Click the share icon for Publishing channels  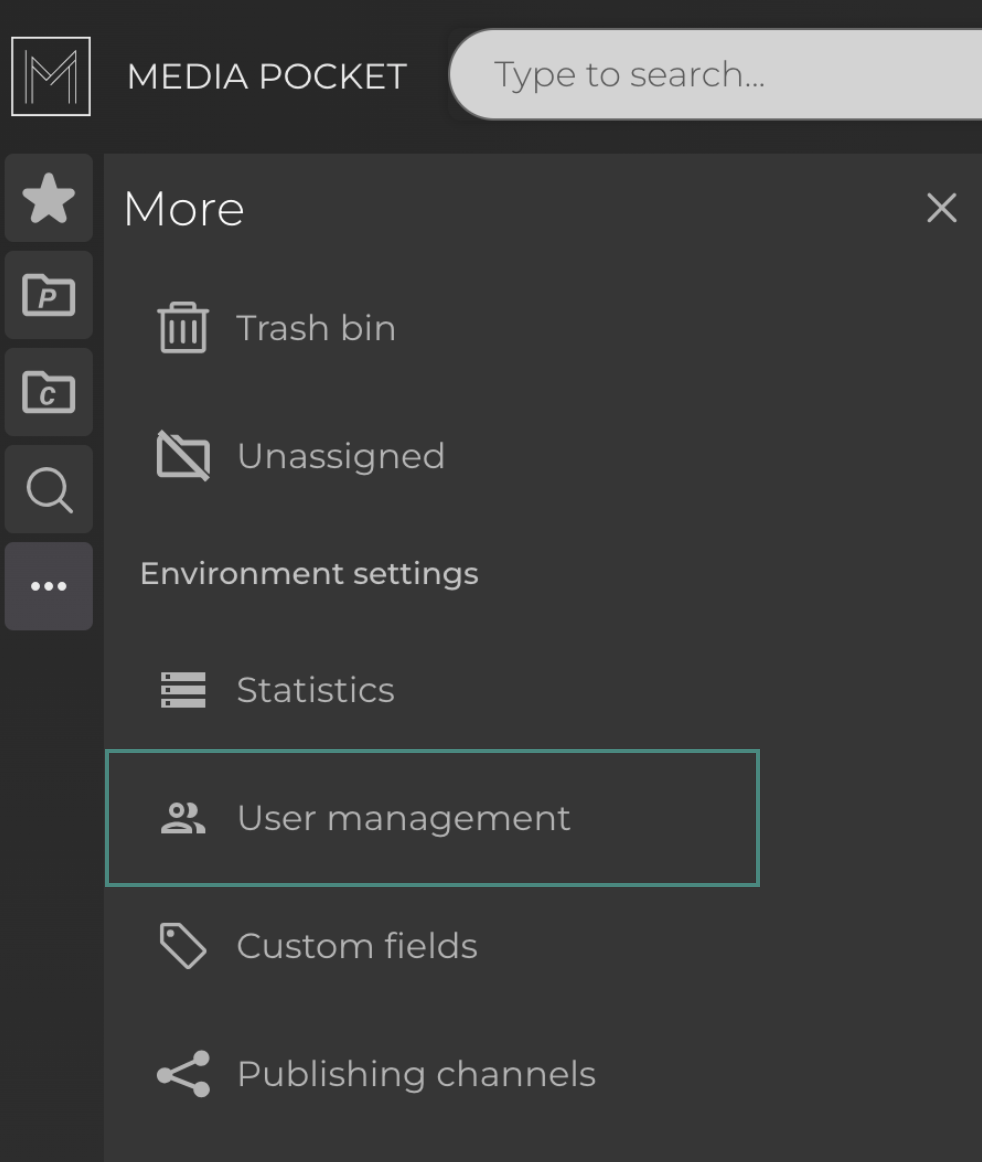tap(183, 1074)
